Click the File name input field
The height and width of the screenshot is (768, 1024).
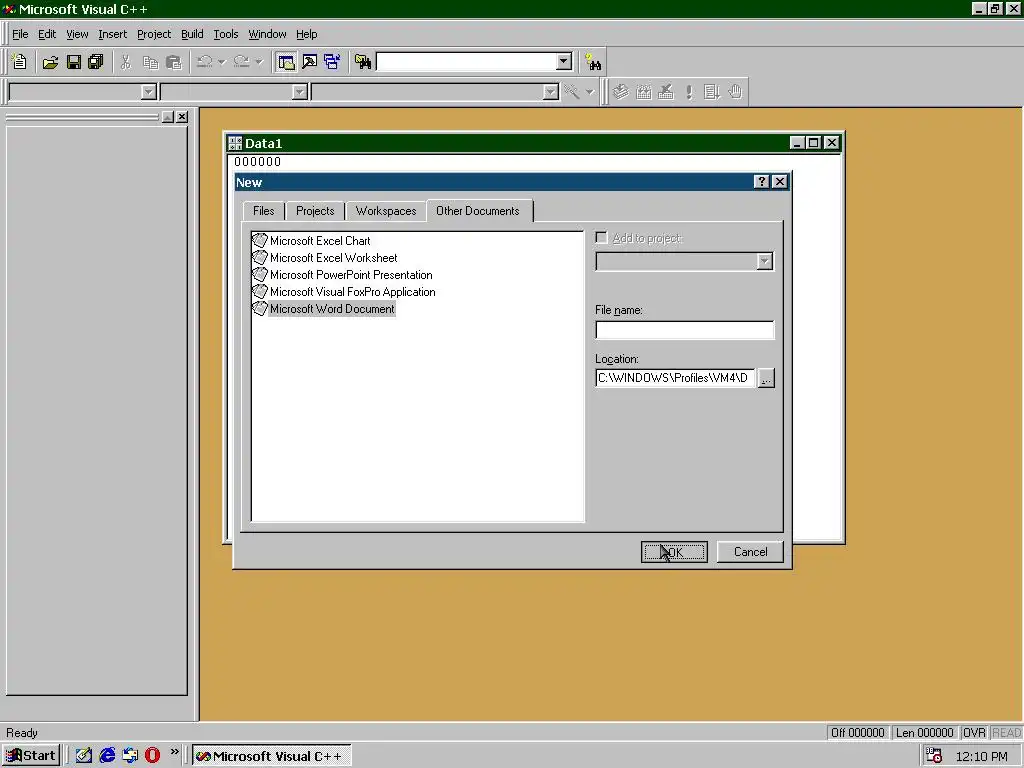(684, 330)
